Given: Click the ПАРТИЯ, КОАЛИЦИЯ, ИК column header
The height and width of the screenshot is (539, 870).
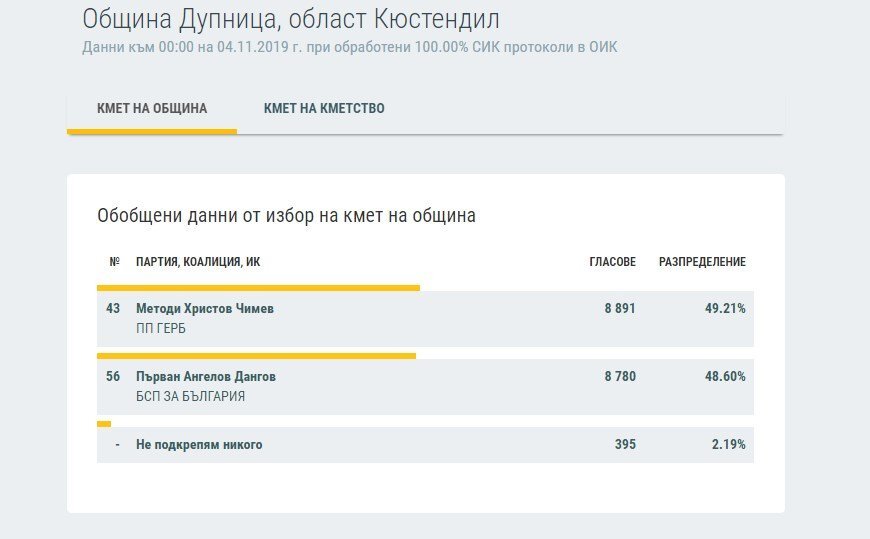Looking at the screenshot, I should coord(198,262).
